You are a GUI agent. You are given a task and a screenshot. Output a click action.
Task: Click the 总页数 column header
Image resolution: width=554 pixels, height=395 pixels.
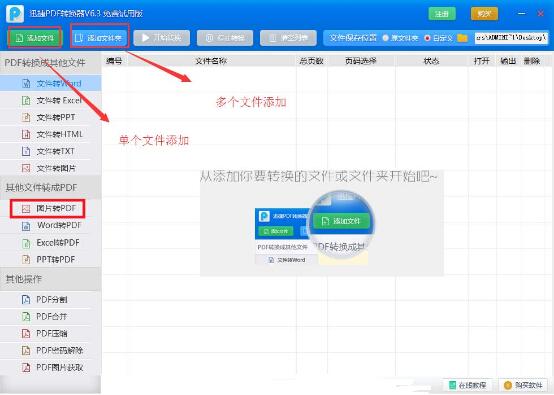[x=311, y=61]
